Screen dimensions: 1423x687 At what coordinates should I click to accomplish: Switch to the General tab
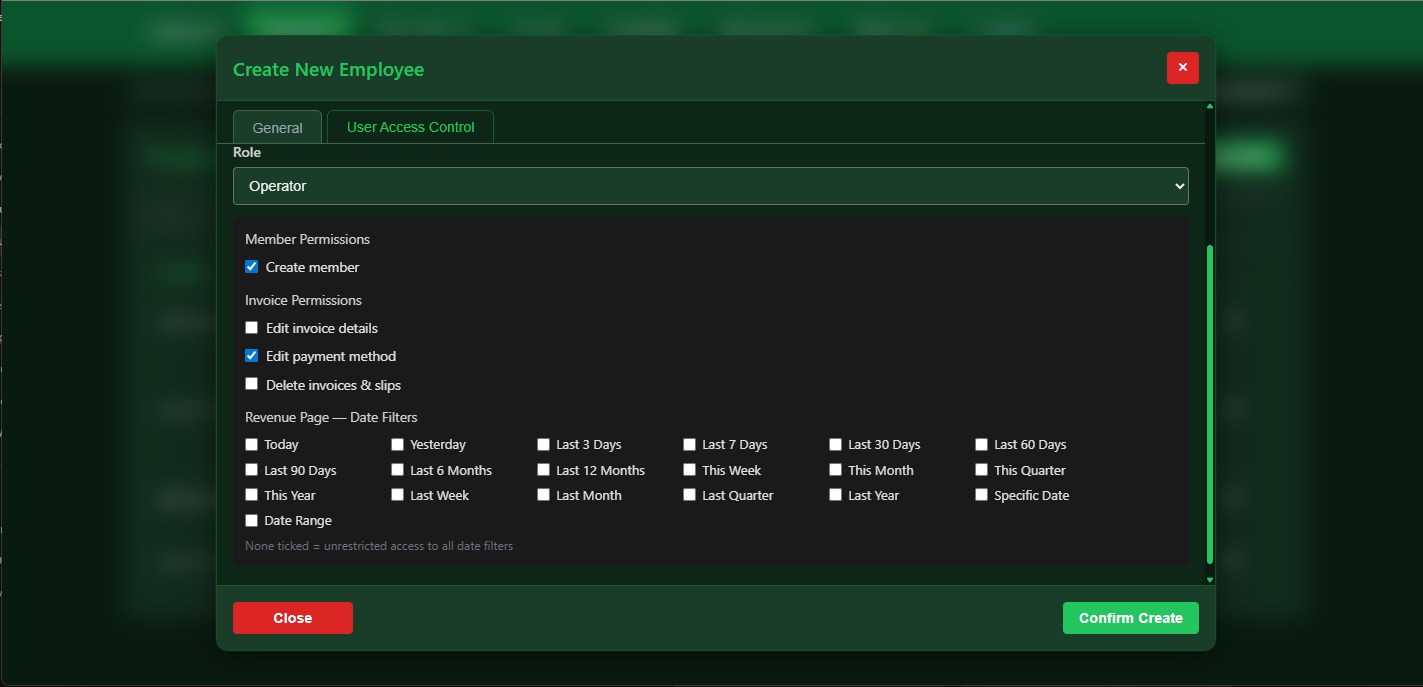[277, 127]
